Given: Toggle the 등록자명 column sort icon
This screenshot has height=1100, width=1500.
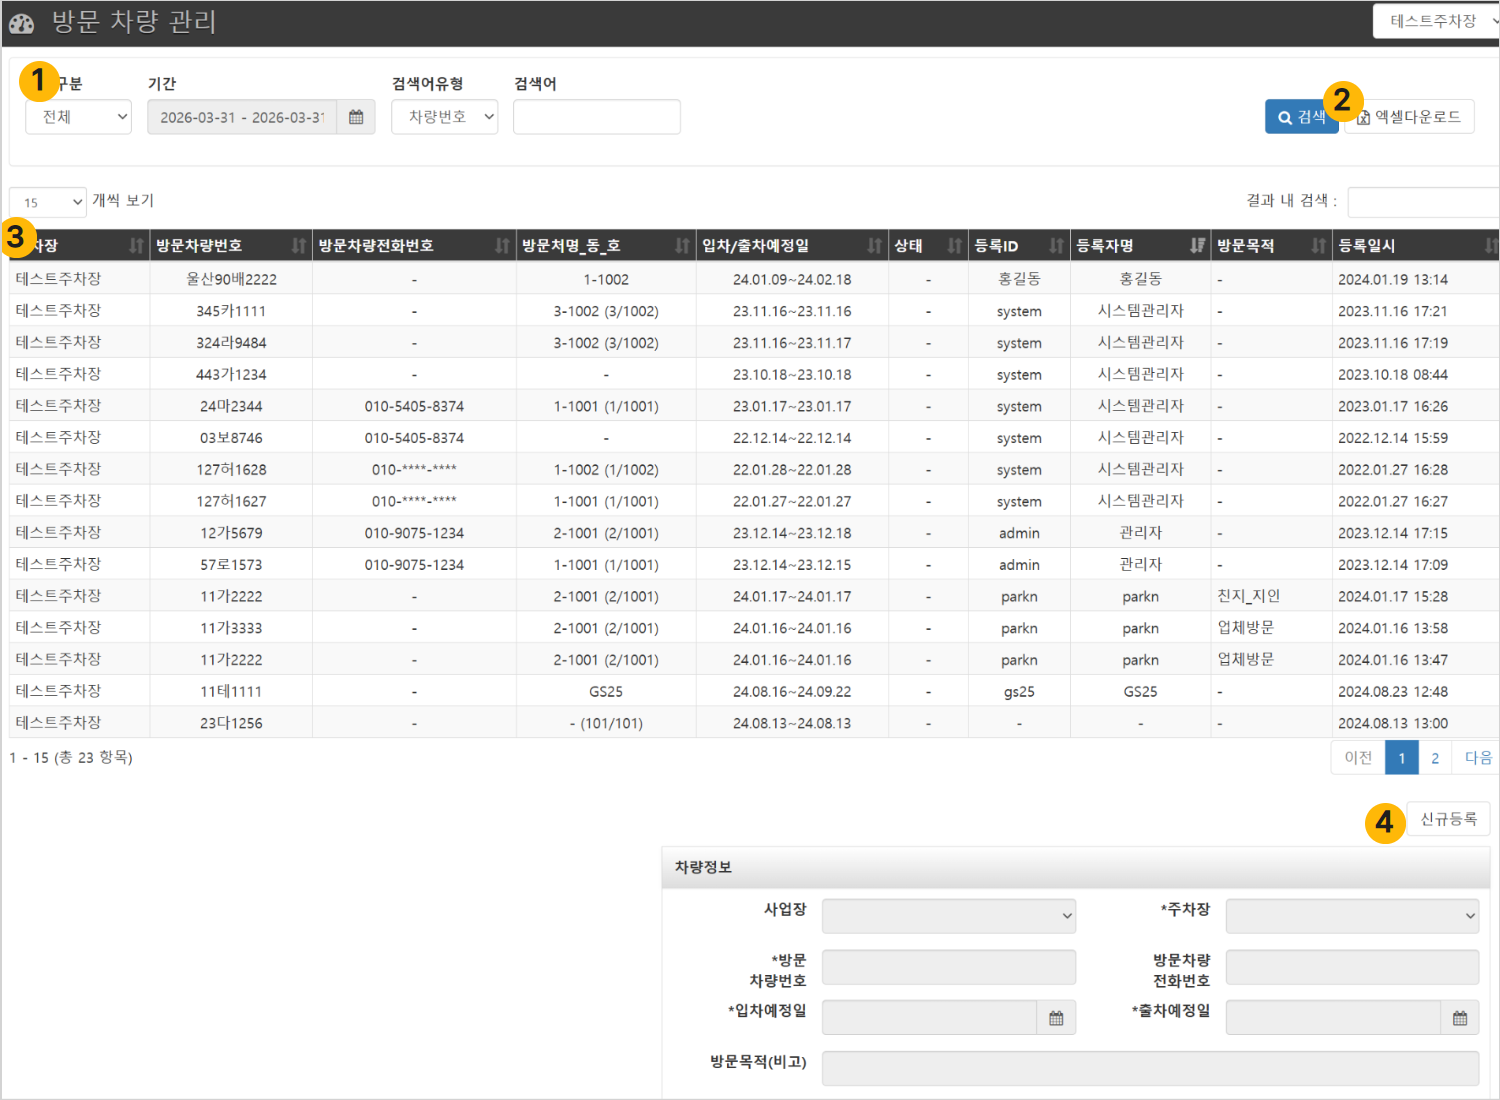Looking at the screenshot, I should pos(1197,246).
